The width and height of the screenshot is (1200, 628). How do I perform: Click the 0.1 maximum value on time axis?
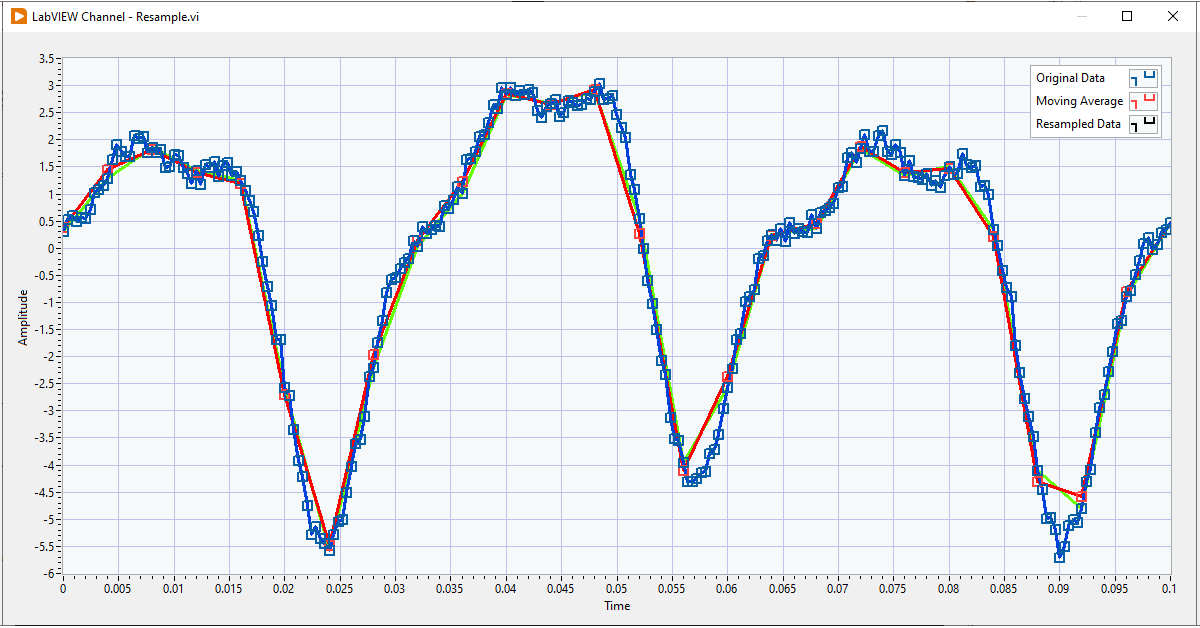1169,590
